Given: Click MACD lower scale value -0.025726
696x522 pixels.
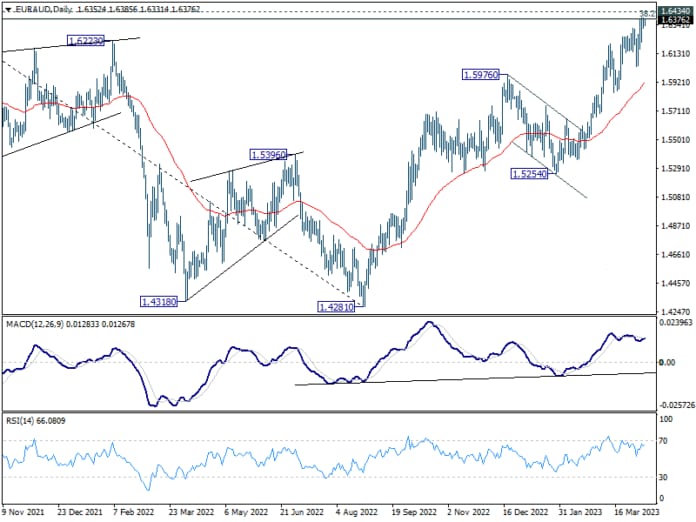Looking at the screenshot, I should [x=676, y=405].
